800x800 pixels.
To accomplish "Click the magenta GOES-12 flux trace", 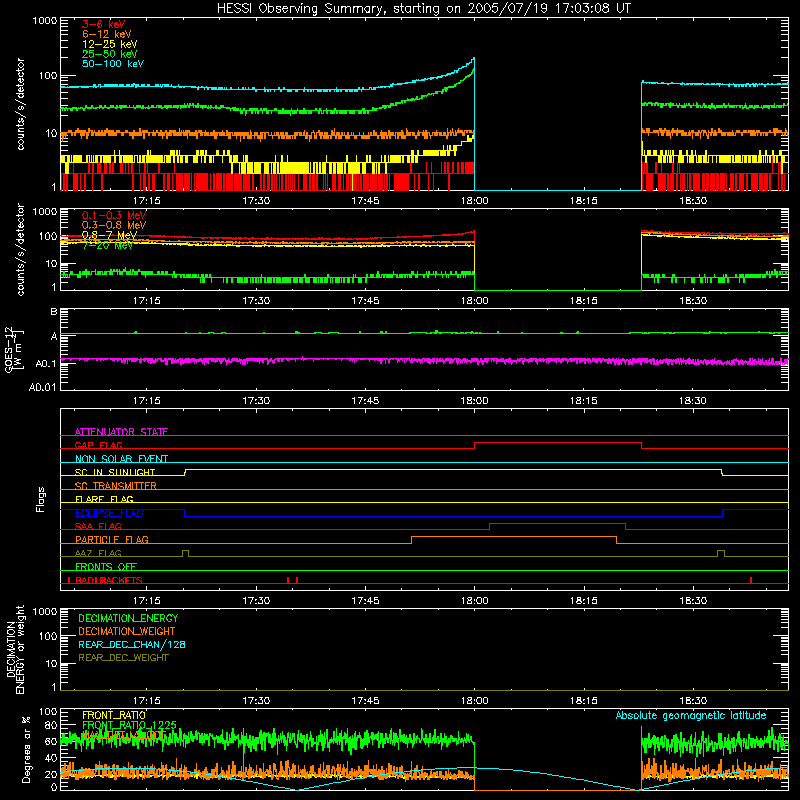I will [x=424, y=361].
